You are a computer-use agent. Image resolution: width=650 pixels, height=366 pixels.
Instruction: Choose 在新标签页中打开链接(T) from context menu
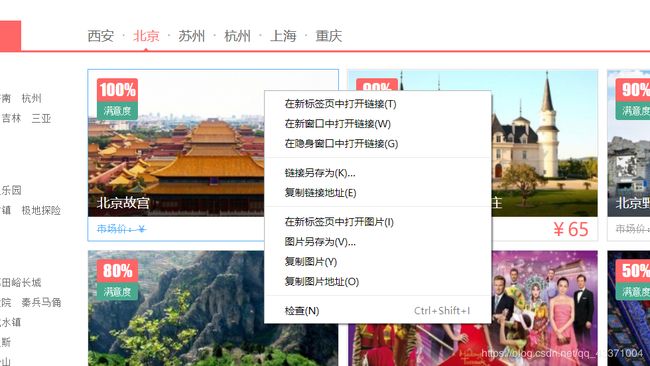(x=378, y=104)
